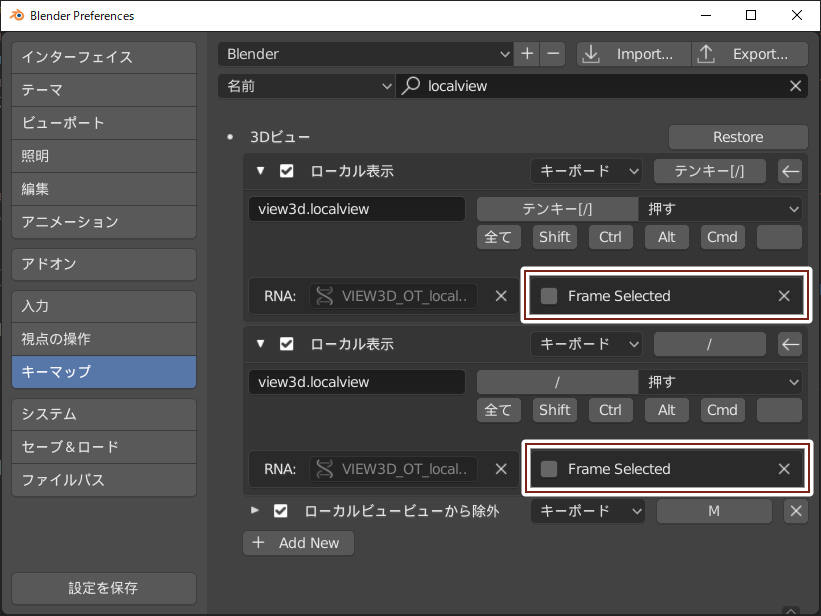Click the first view3d.localview identifier field

click(x=357, y=209)
